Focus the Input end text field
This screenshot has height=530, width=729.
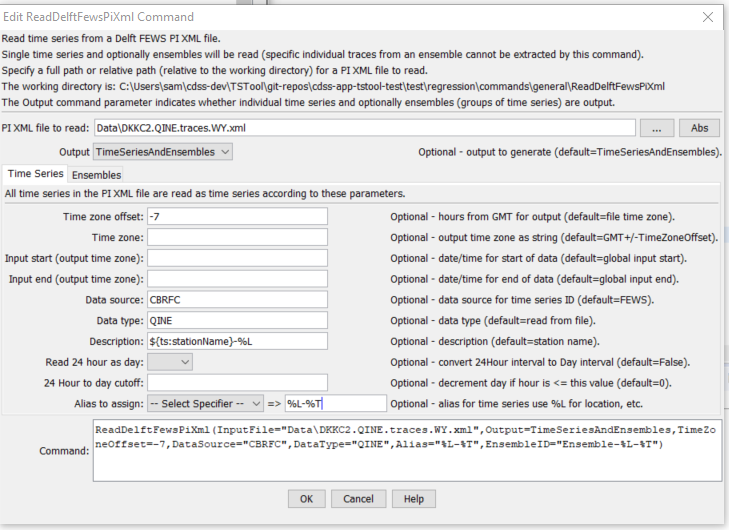click(x=237, y=279)
